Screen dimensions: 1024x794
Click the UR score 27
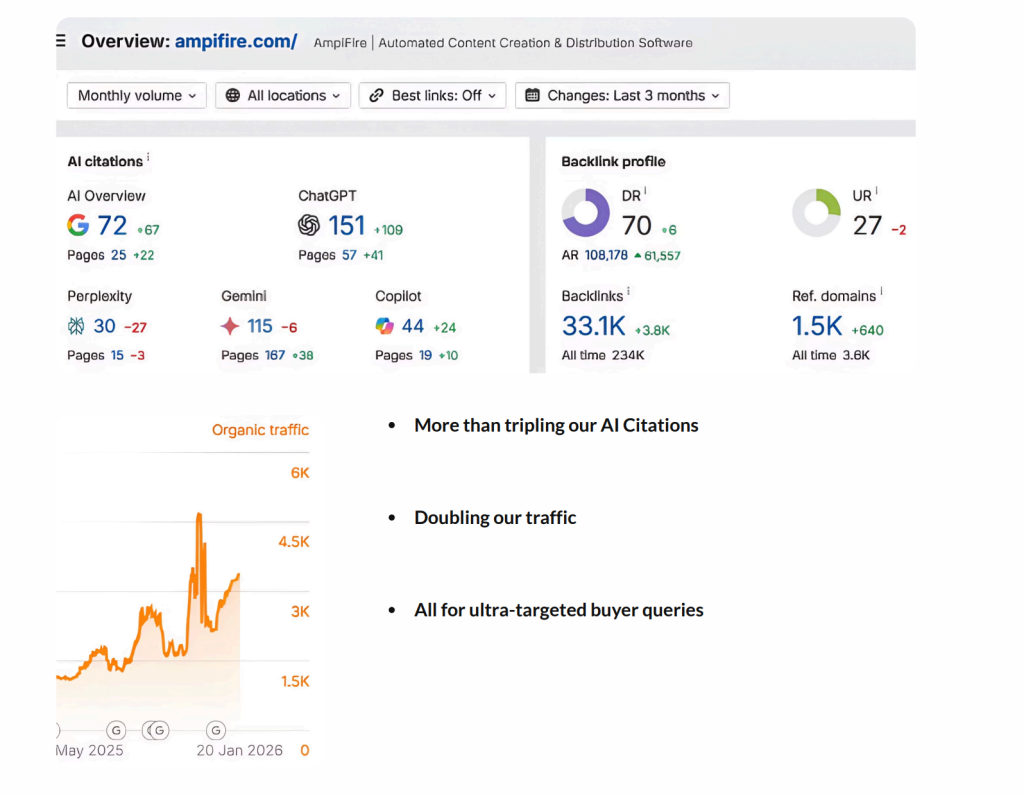click(867, 226)
